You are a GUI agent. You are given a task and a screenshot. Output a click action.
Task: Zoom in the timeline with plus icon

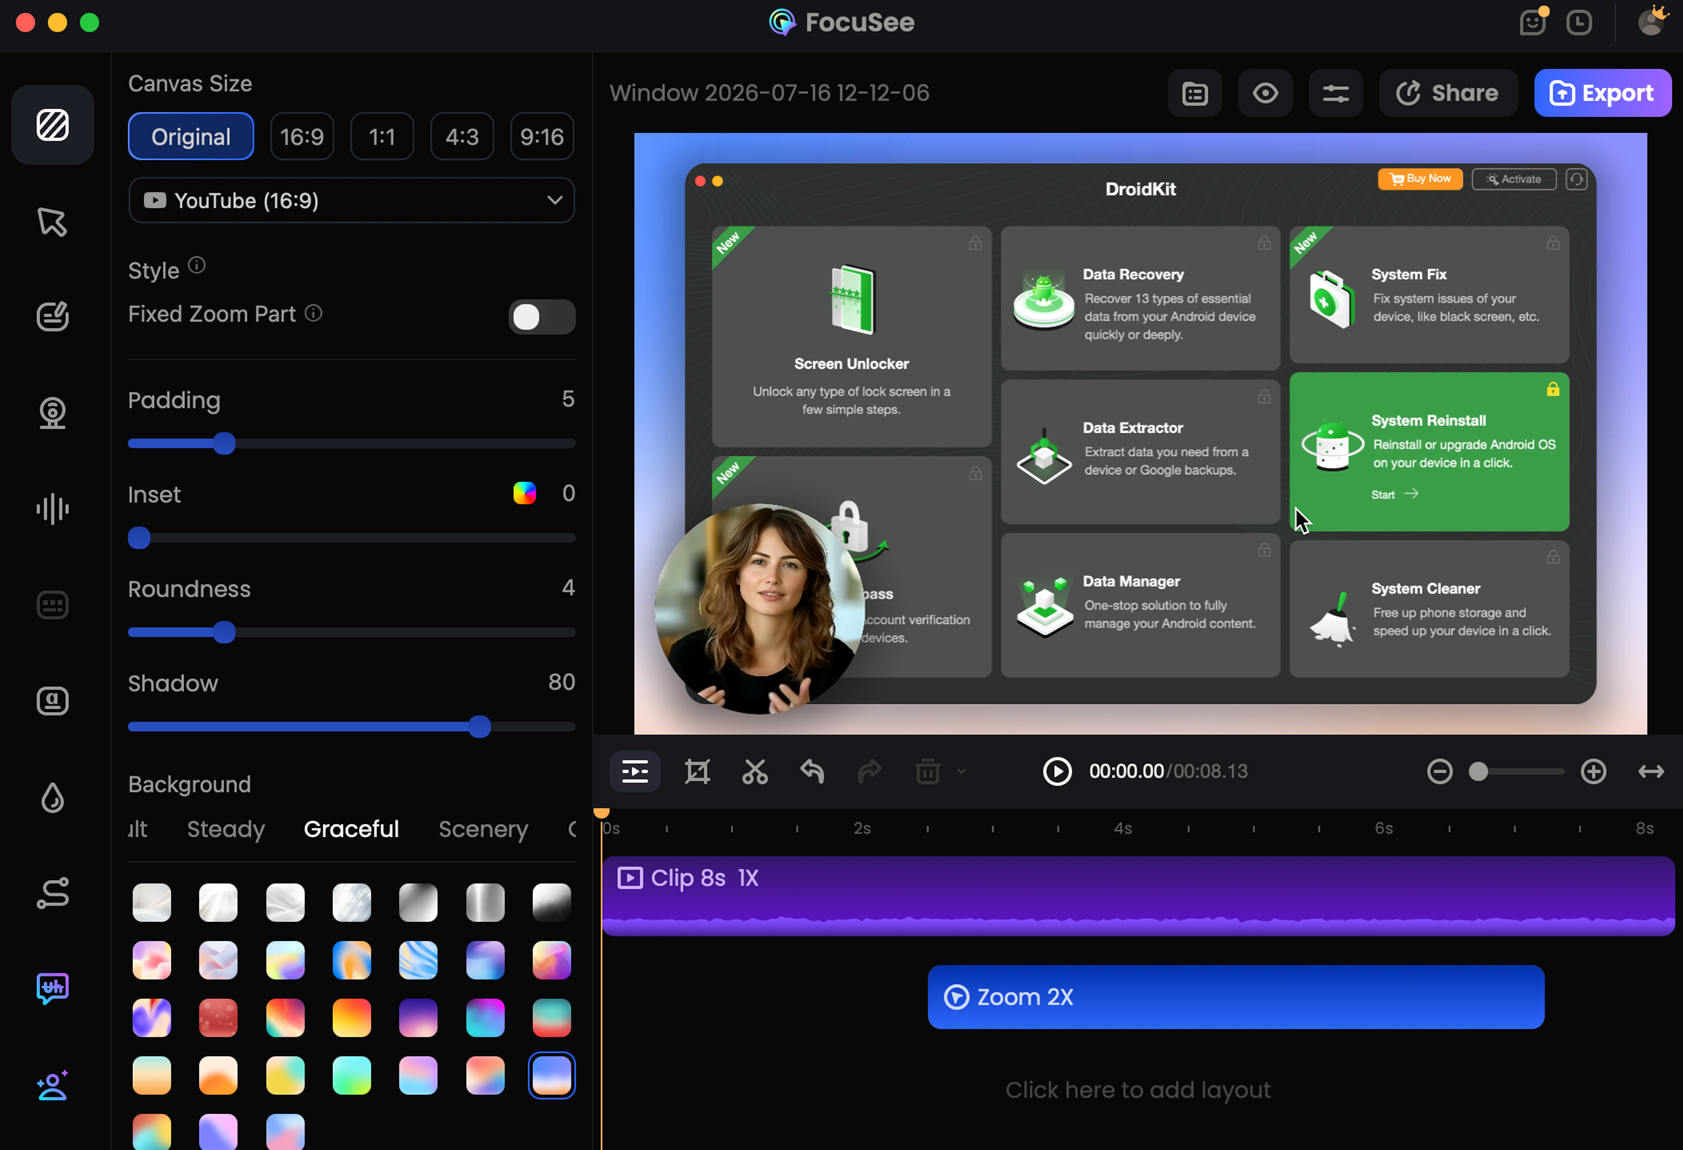coord(1594,771)
